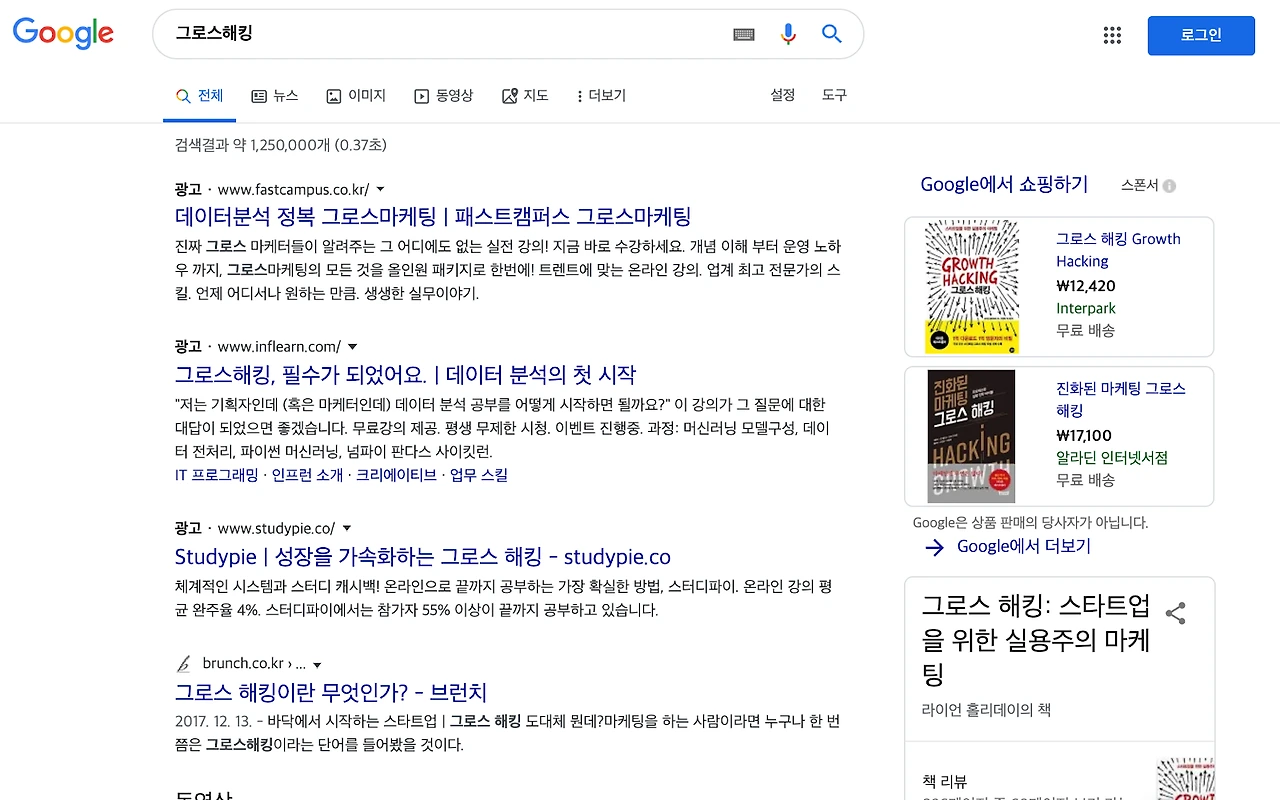Click the Interpark seller name
This screenshot has height=800, width=1280.
[1086, 309]
